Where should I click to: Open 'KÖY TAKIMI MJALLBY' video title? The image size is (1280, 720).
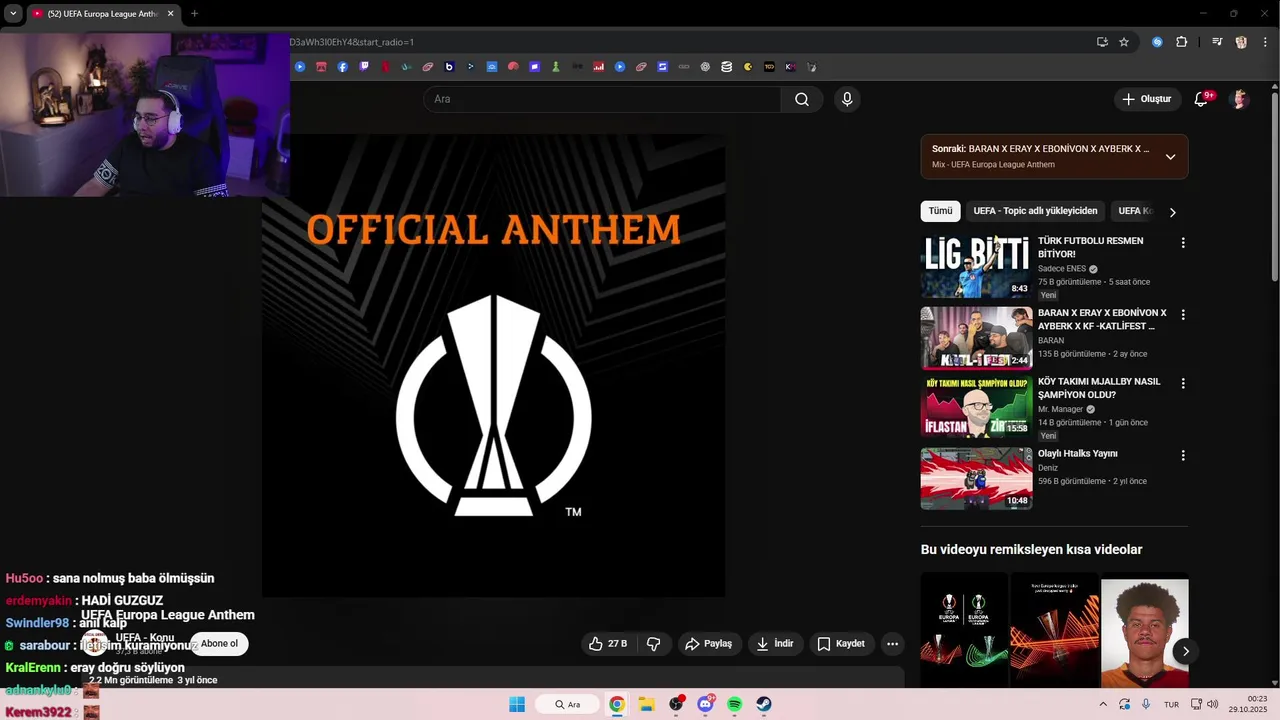[x=1099, y=388]
